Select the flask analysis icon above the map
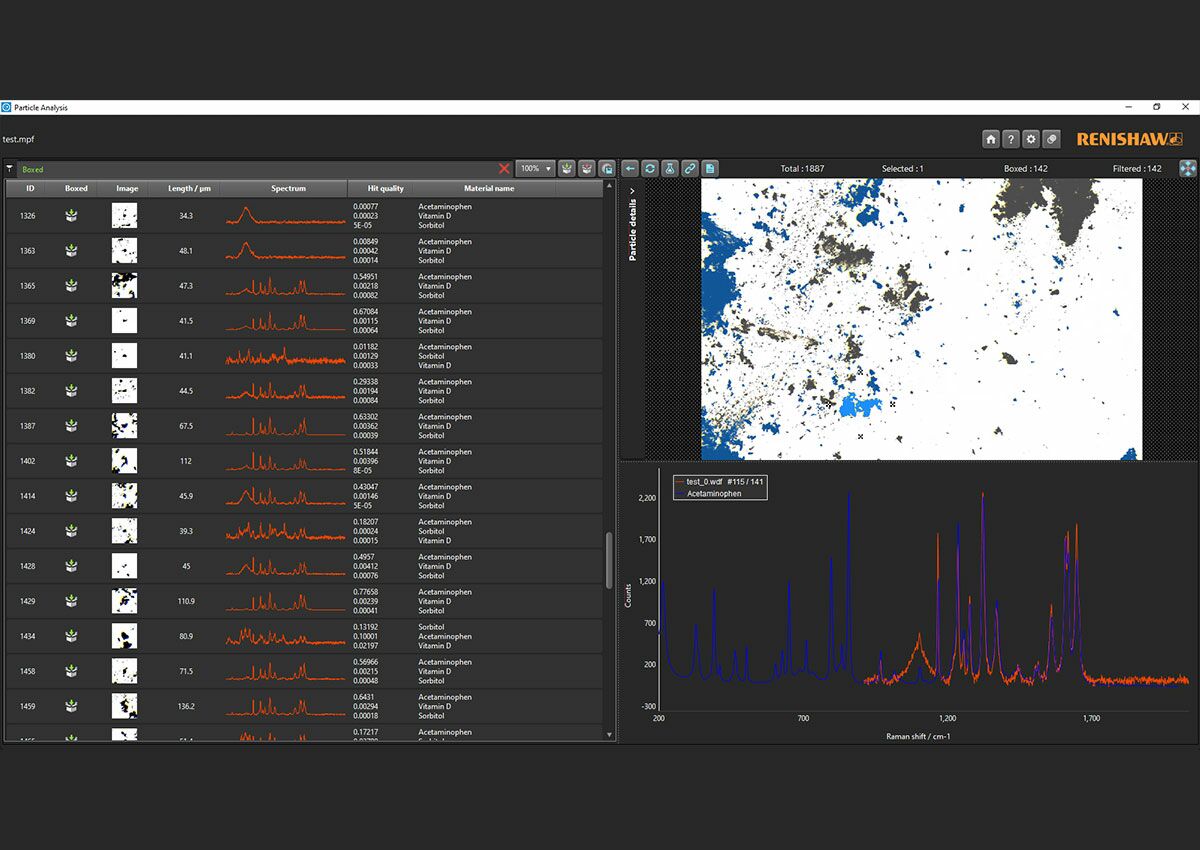This screenshot has width=1200, height=850. point(670,168)
